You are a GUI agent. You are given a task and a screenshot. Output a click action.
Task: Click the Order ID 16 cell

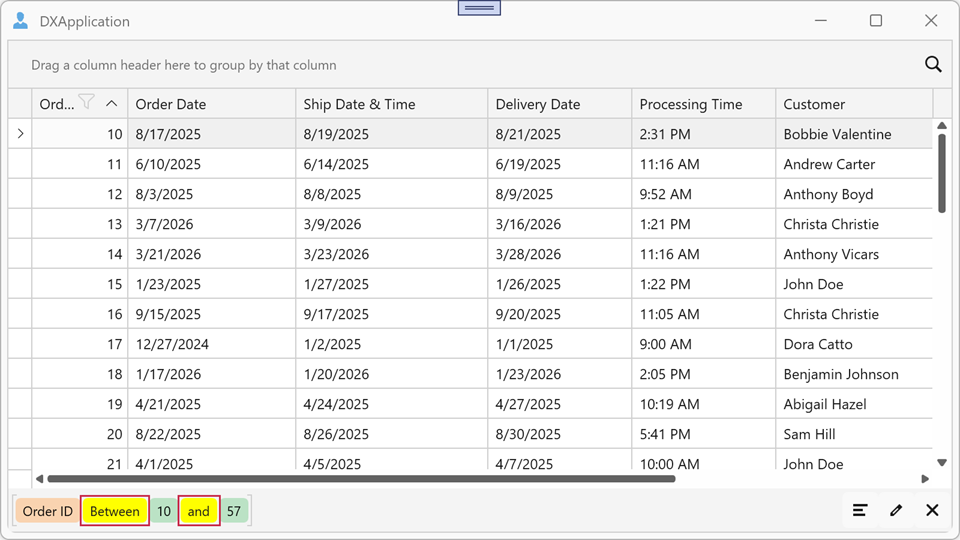80,314
